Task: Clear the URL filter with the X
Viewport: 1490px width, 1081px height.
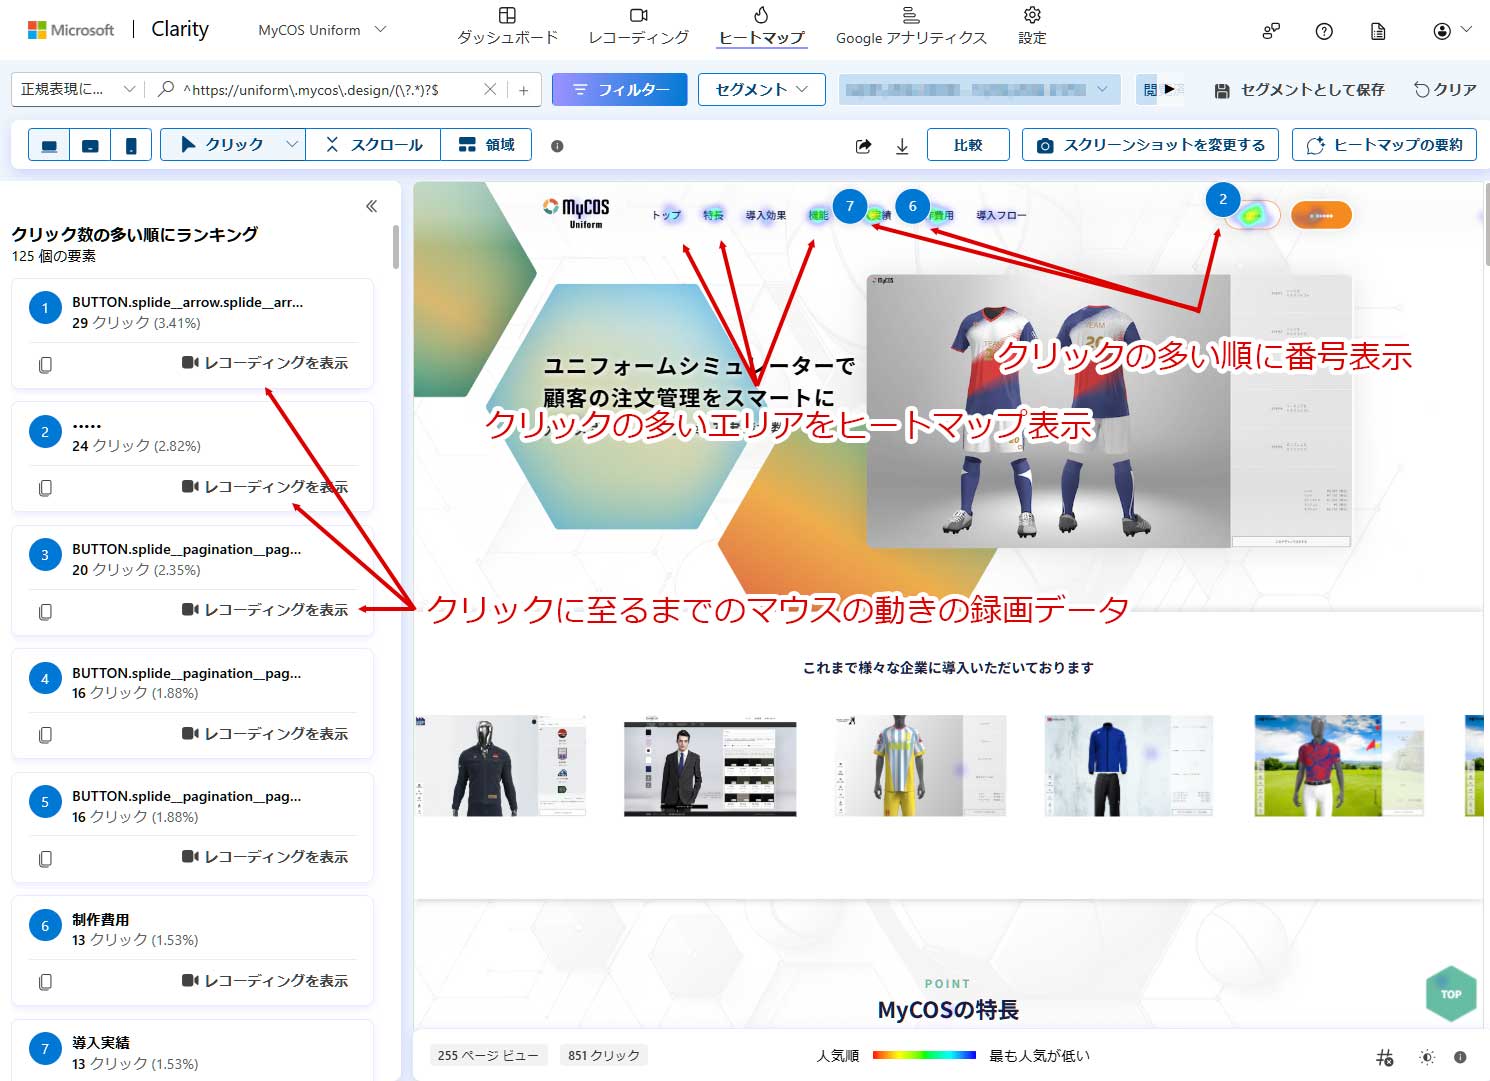Action: click(490, 89)
